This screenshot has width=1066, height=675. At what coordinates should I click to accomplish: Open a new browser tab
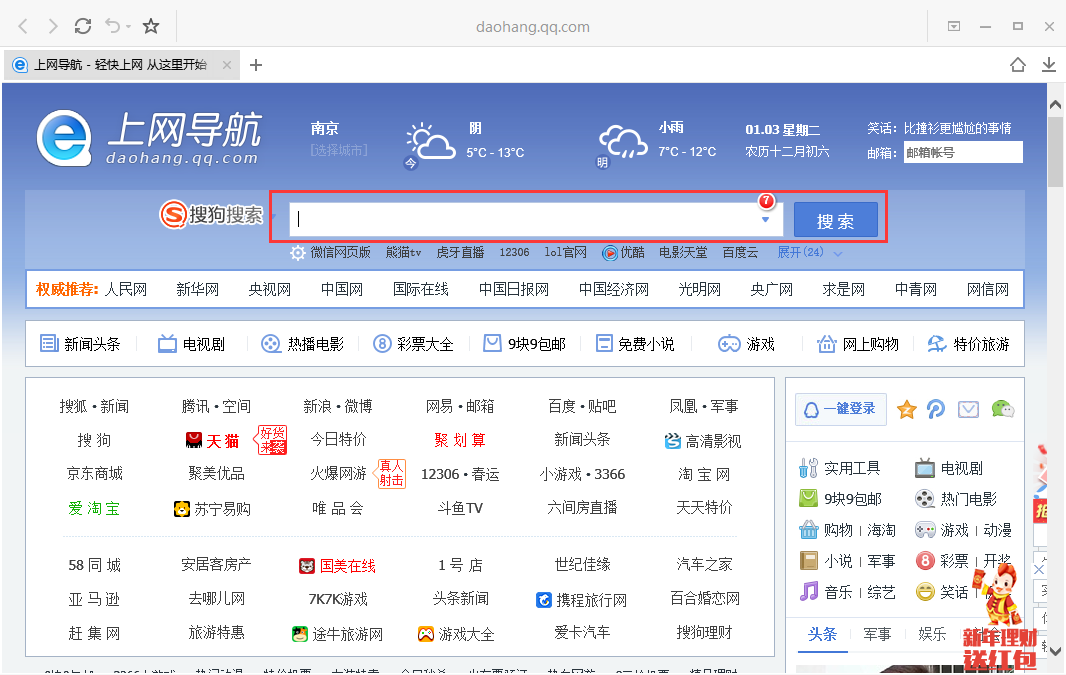(256, 65)
